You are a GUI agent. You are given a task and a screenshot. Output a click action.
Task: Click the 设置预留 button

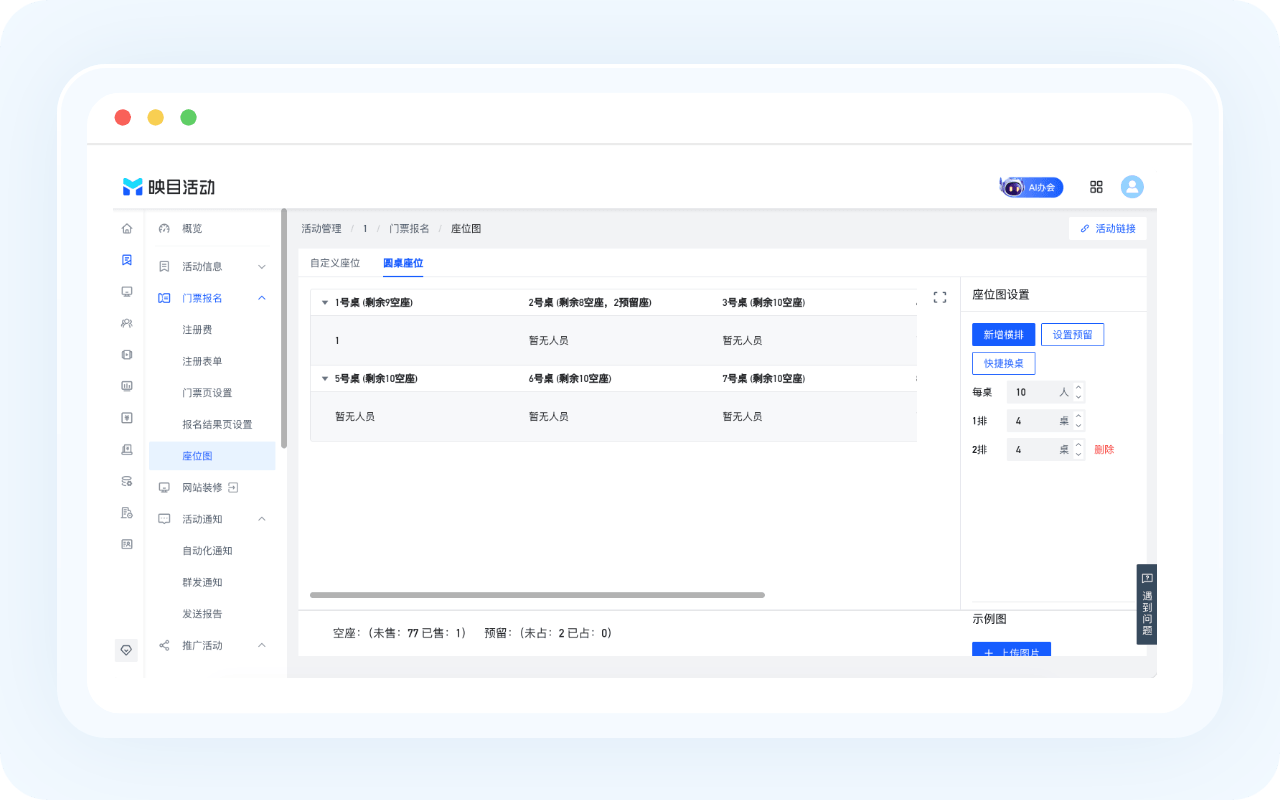pos(1072,335)
